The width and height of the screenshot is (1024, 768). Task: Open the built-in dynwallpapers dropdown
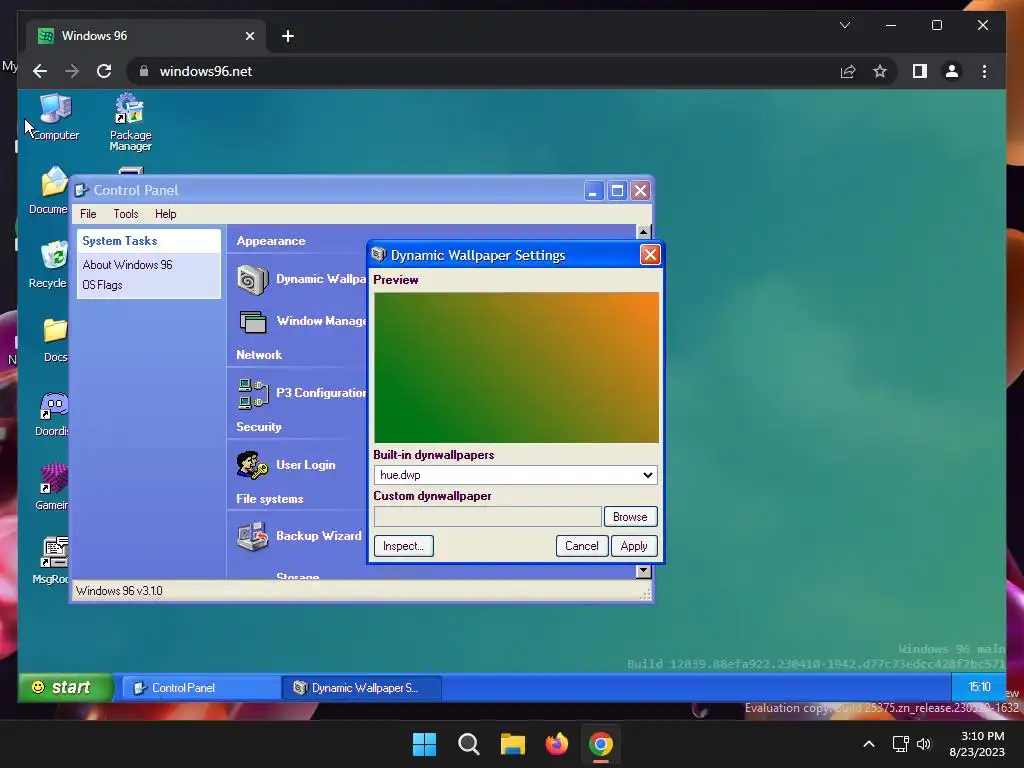coord(515,475)
